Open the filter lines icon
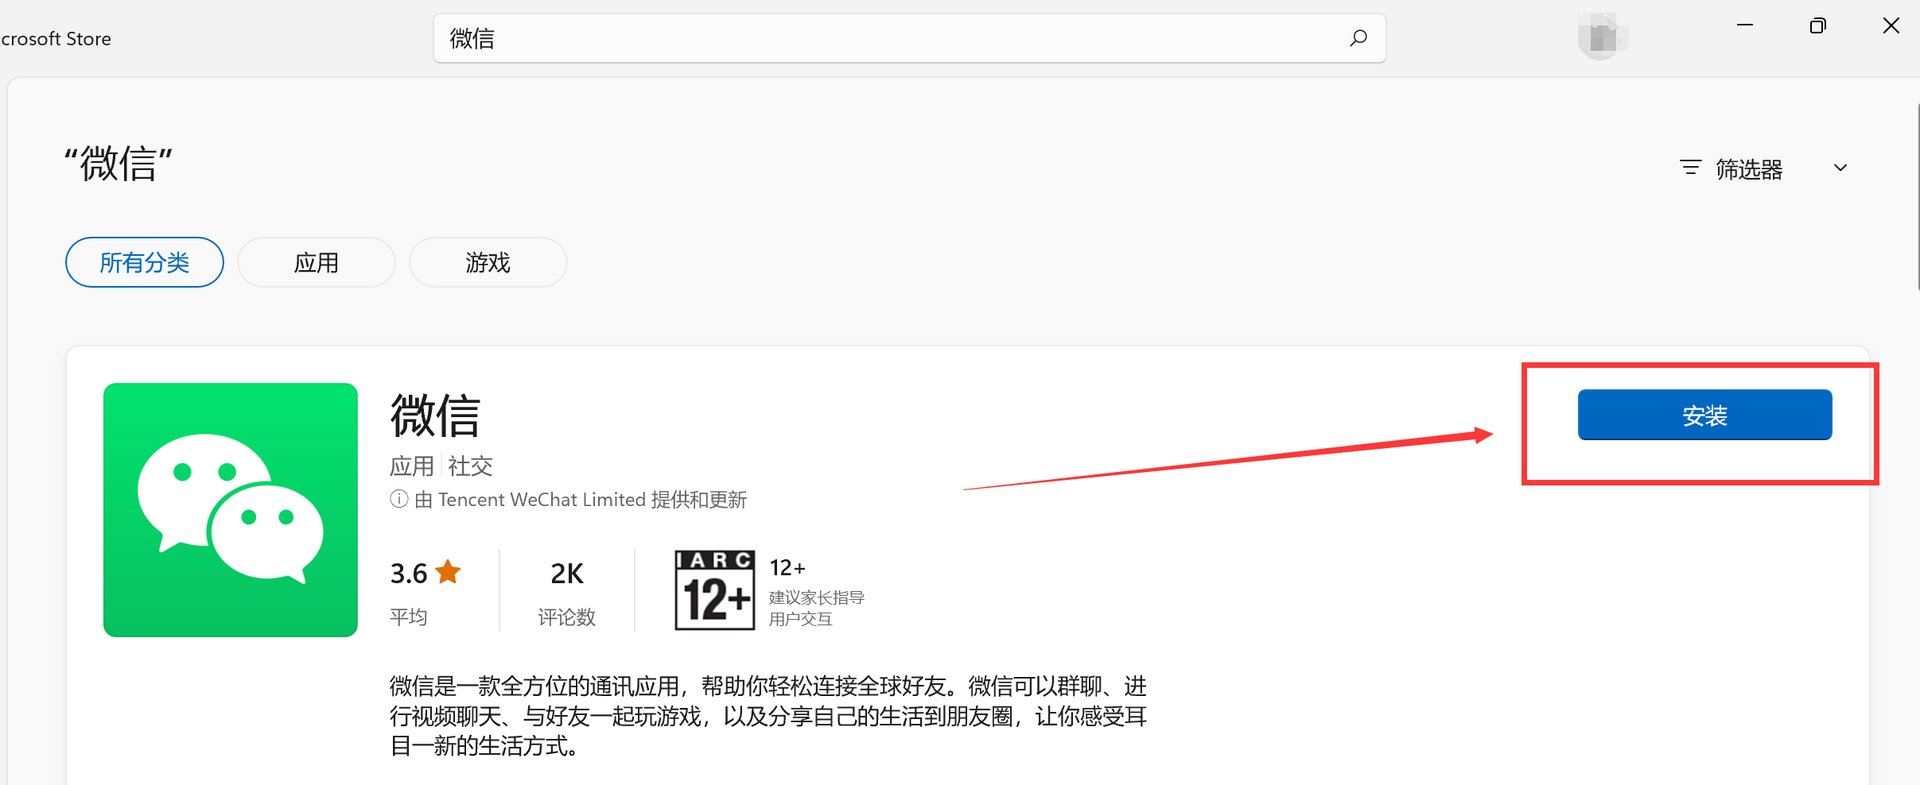The image size is (1920, 785). tap(1690, 168)
